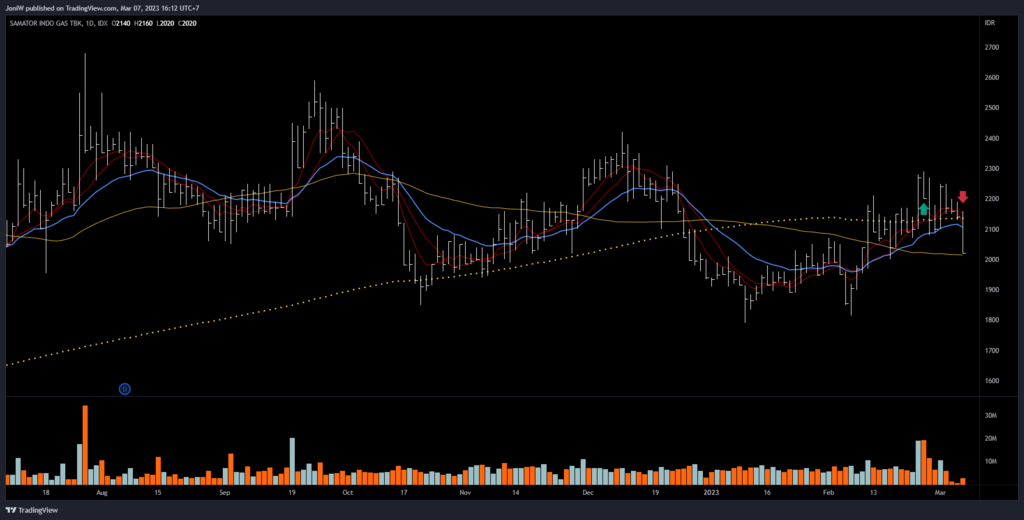Select the Aug label on time axis
The width and height of the screenshot is (1024, 520).
point(101,493)
